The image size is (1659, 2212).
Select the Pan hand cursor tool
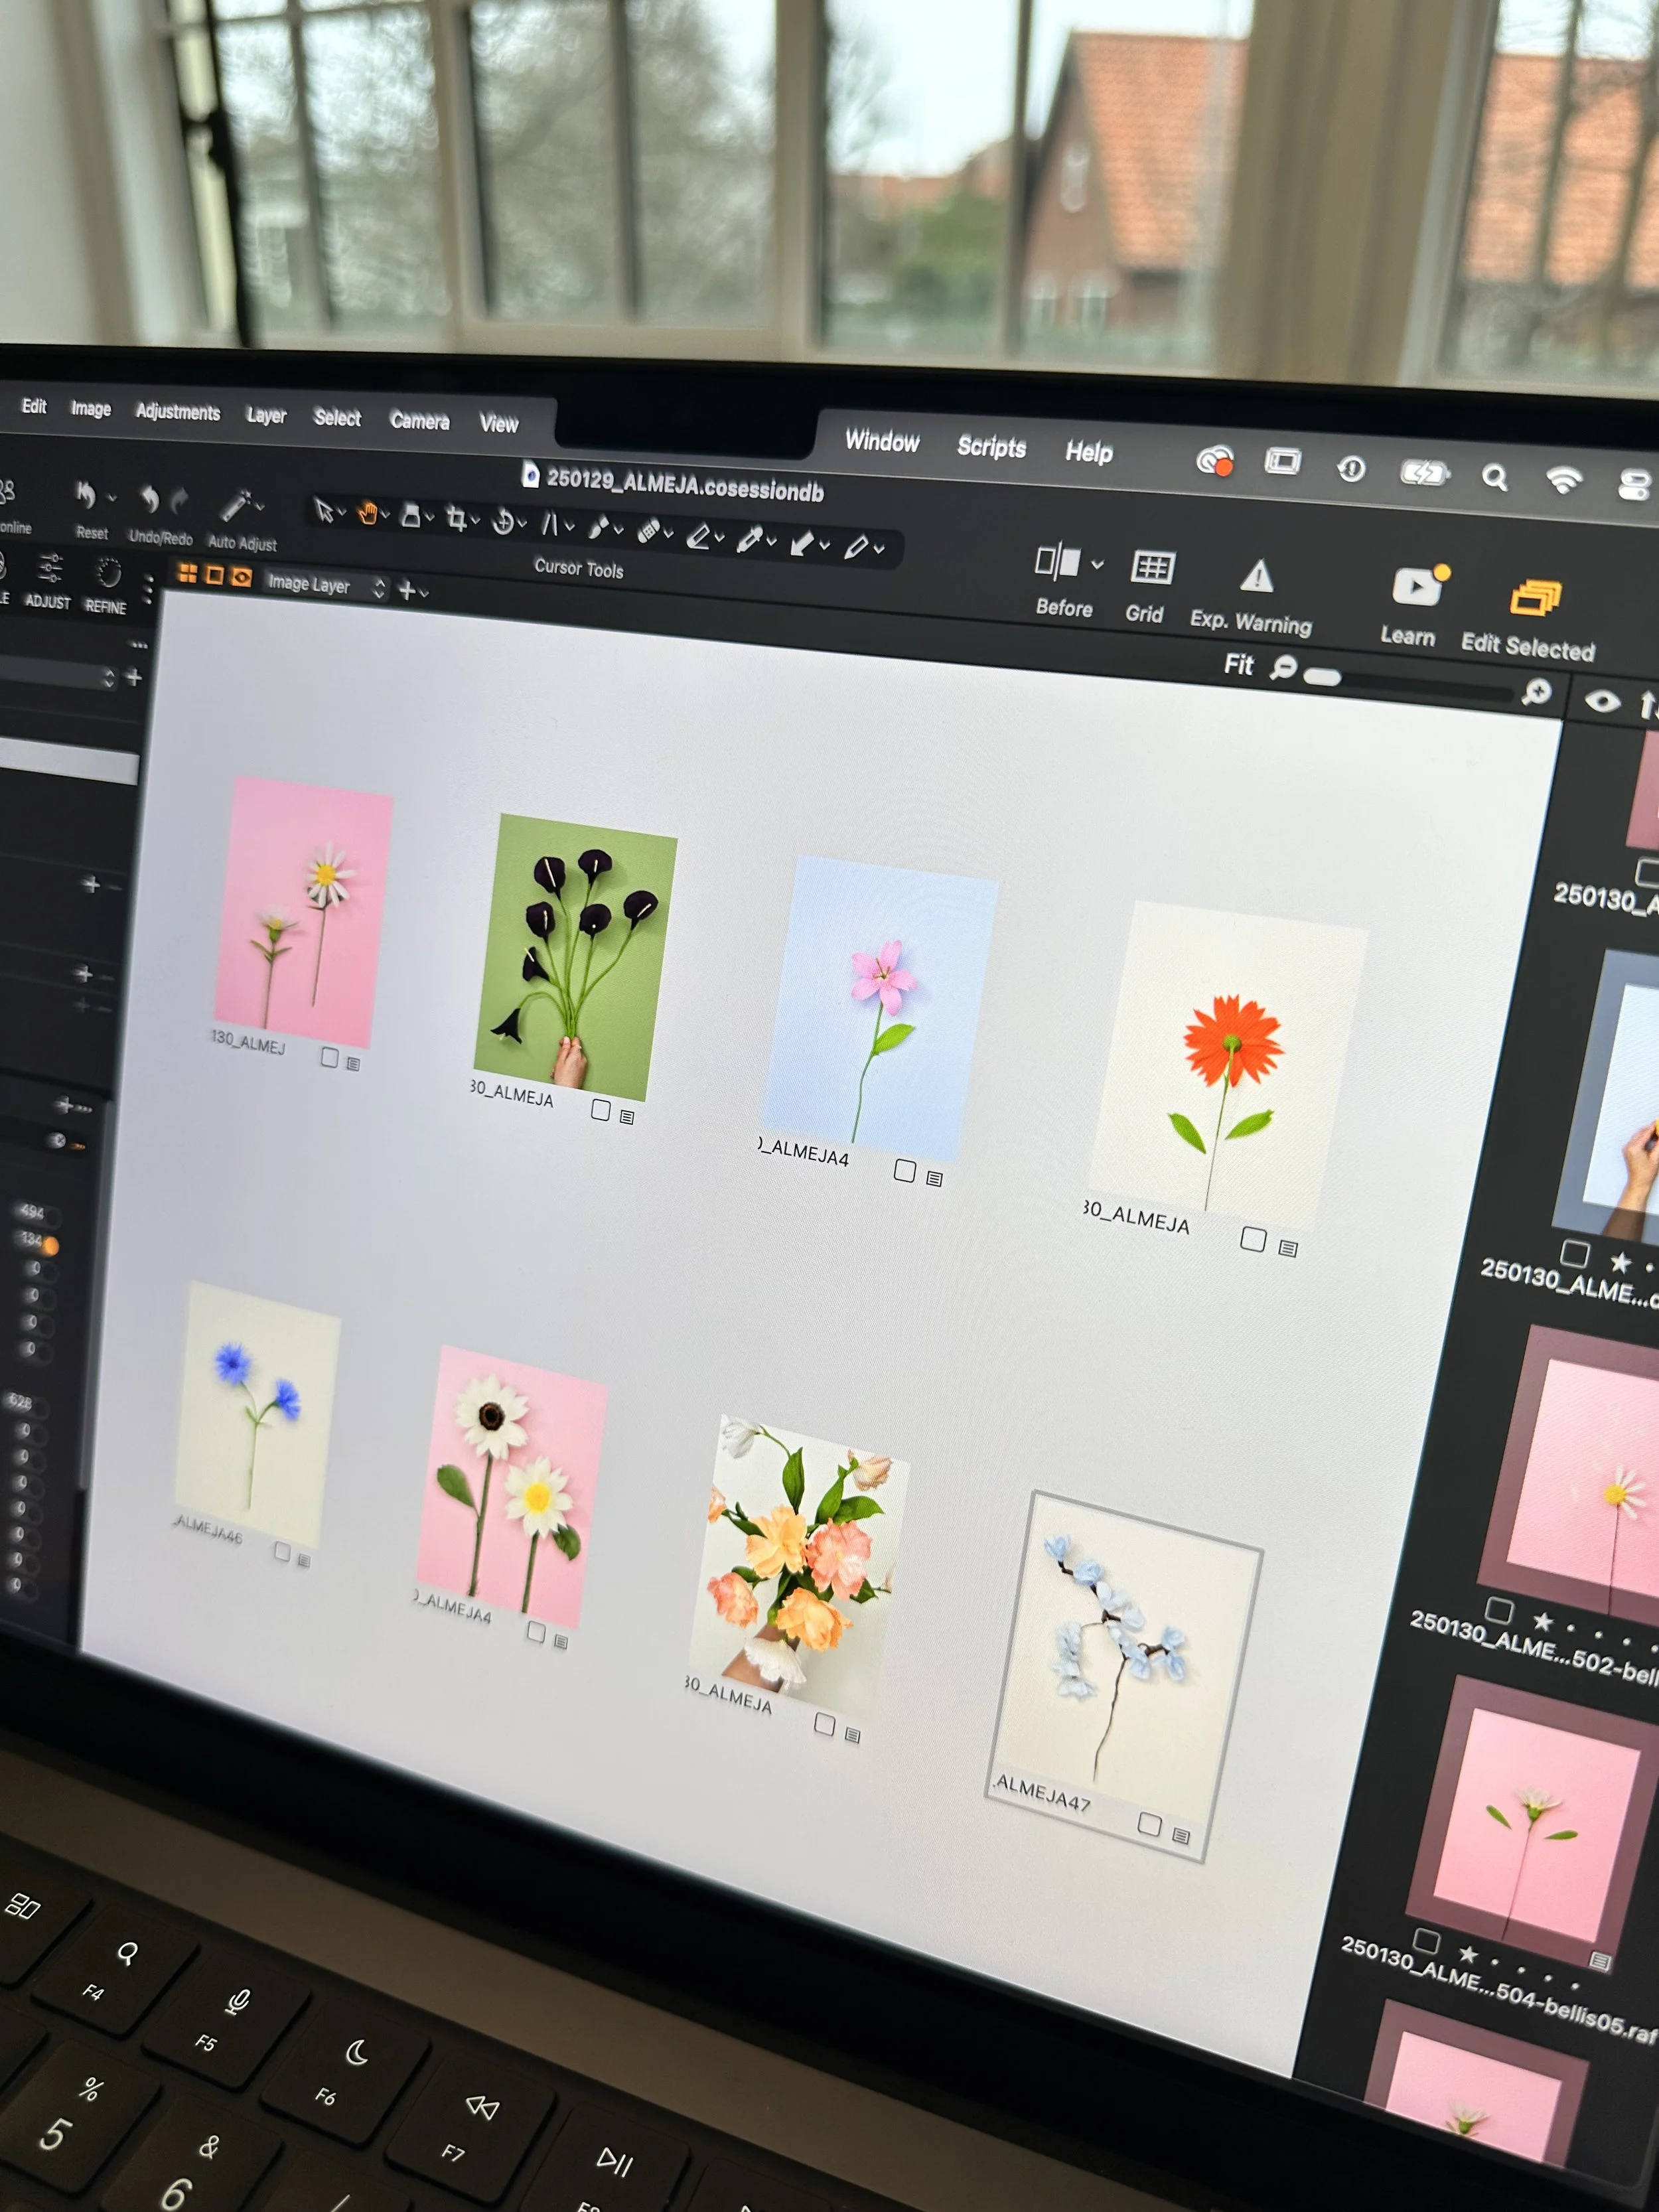pyautogui.click(x=368, y=514)
